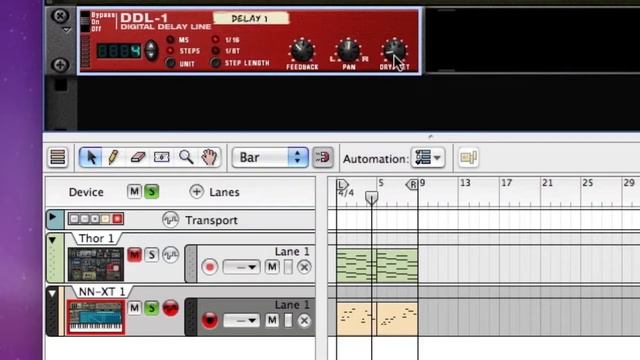Toggle the Device header S solo button
The height and width of the screenshot is (360, 640).
[x=151, y=191]
